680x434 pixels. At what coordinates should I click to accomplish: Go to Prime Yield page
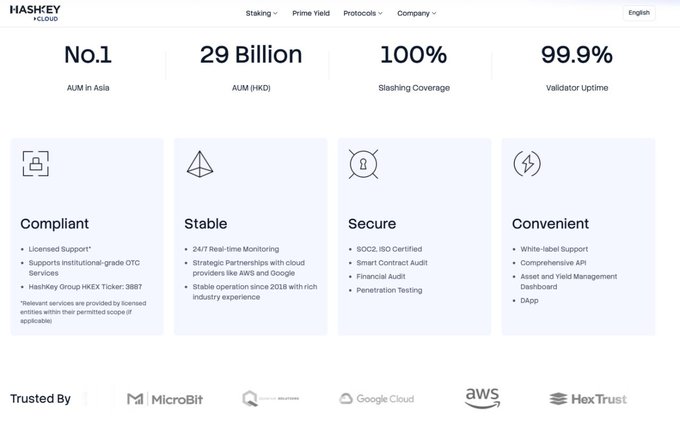311,13
